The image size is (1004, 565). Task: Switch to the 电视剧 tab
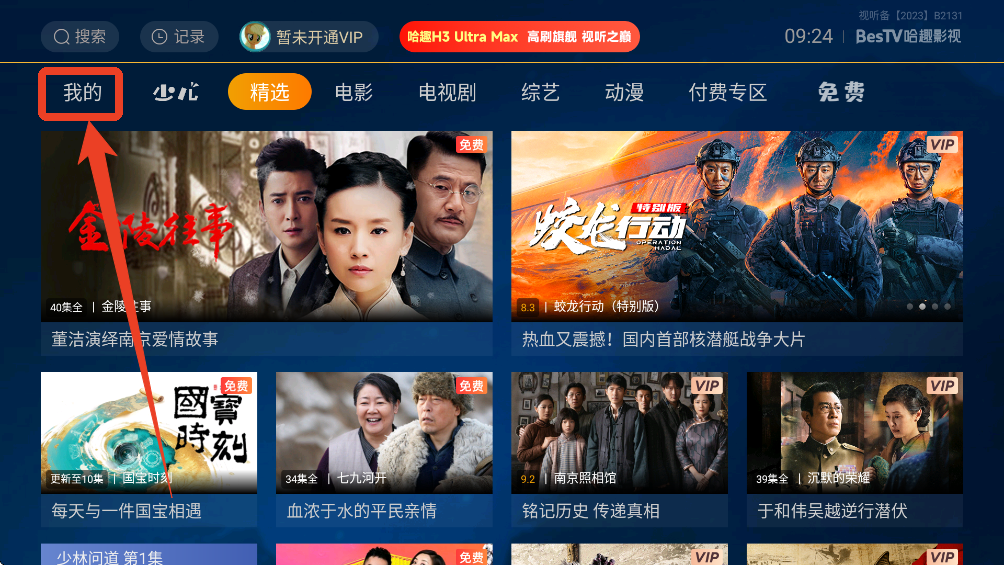pos(447,92)
